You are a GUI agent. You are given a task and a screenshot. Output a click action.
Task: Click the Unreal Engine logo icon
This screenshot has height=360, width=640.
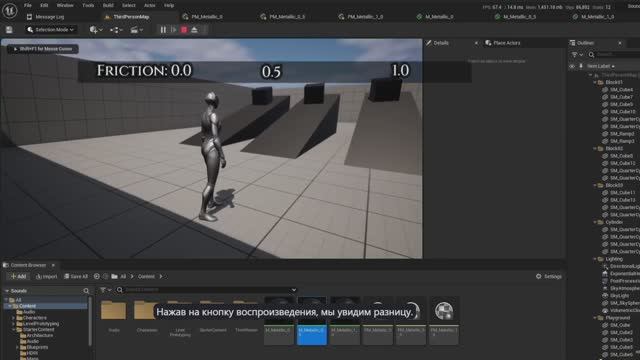pos(9,10)
